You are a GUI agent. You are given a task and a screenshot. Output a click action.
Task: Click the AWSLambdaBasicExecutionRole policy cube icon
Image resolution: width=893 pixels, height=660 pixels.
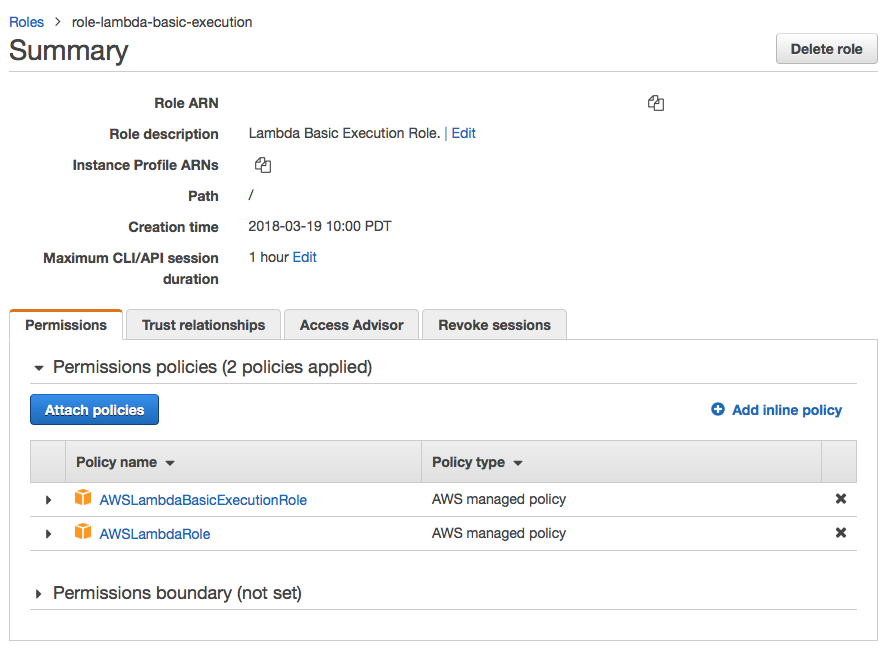(x=83, y=497)
